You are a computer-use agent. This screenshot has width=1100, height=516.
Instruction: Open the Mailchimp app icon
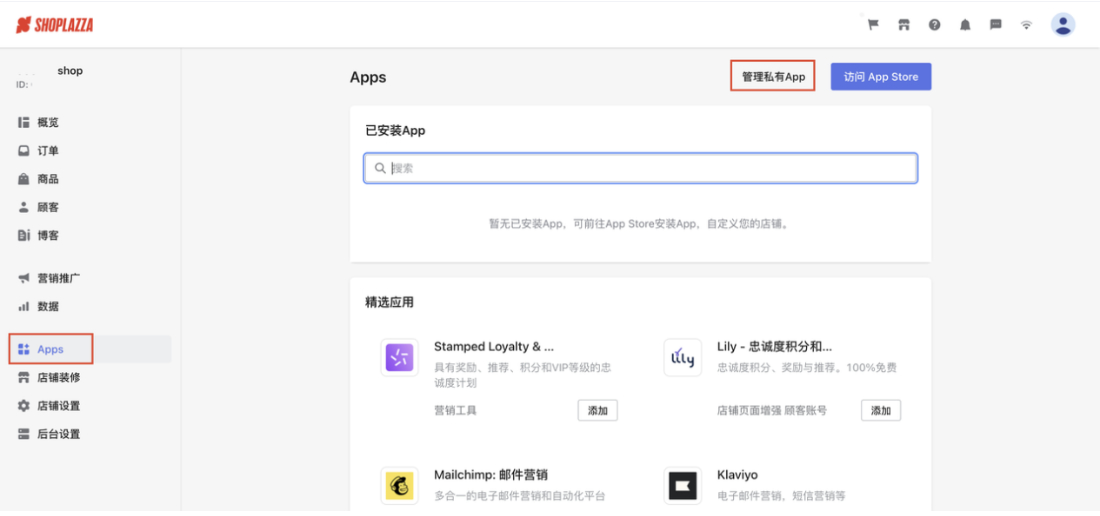point(399,485)
